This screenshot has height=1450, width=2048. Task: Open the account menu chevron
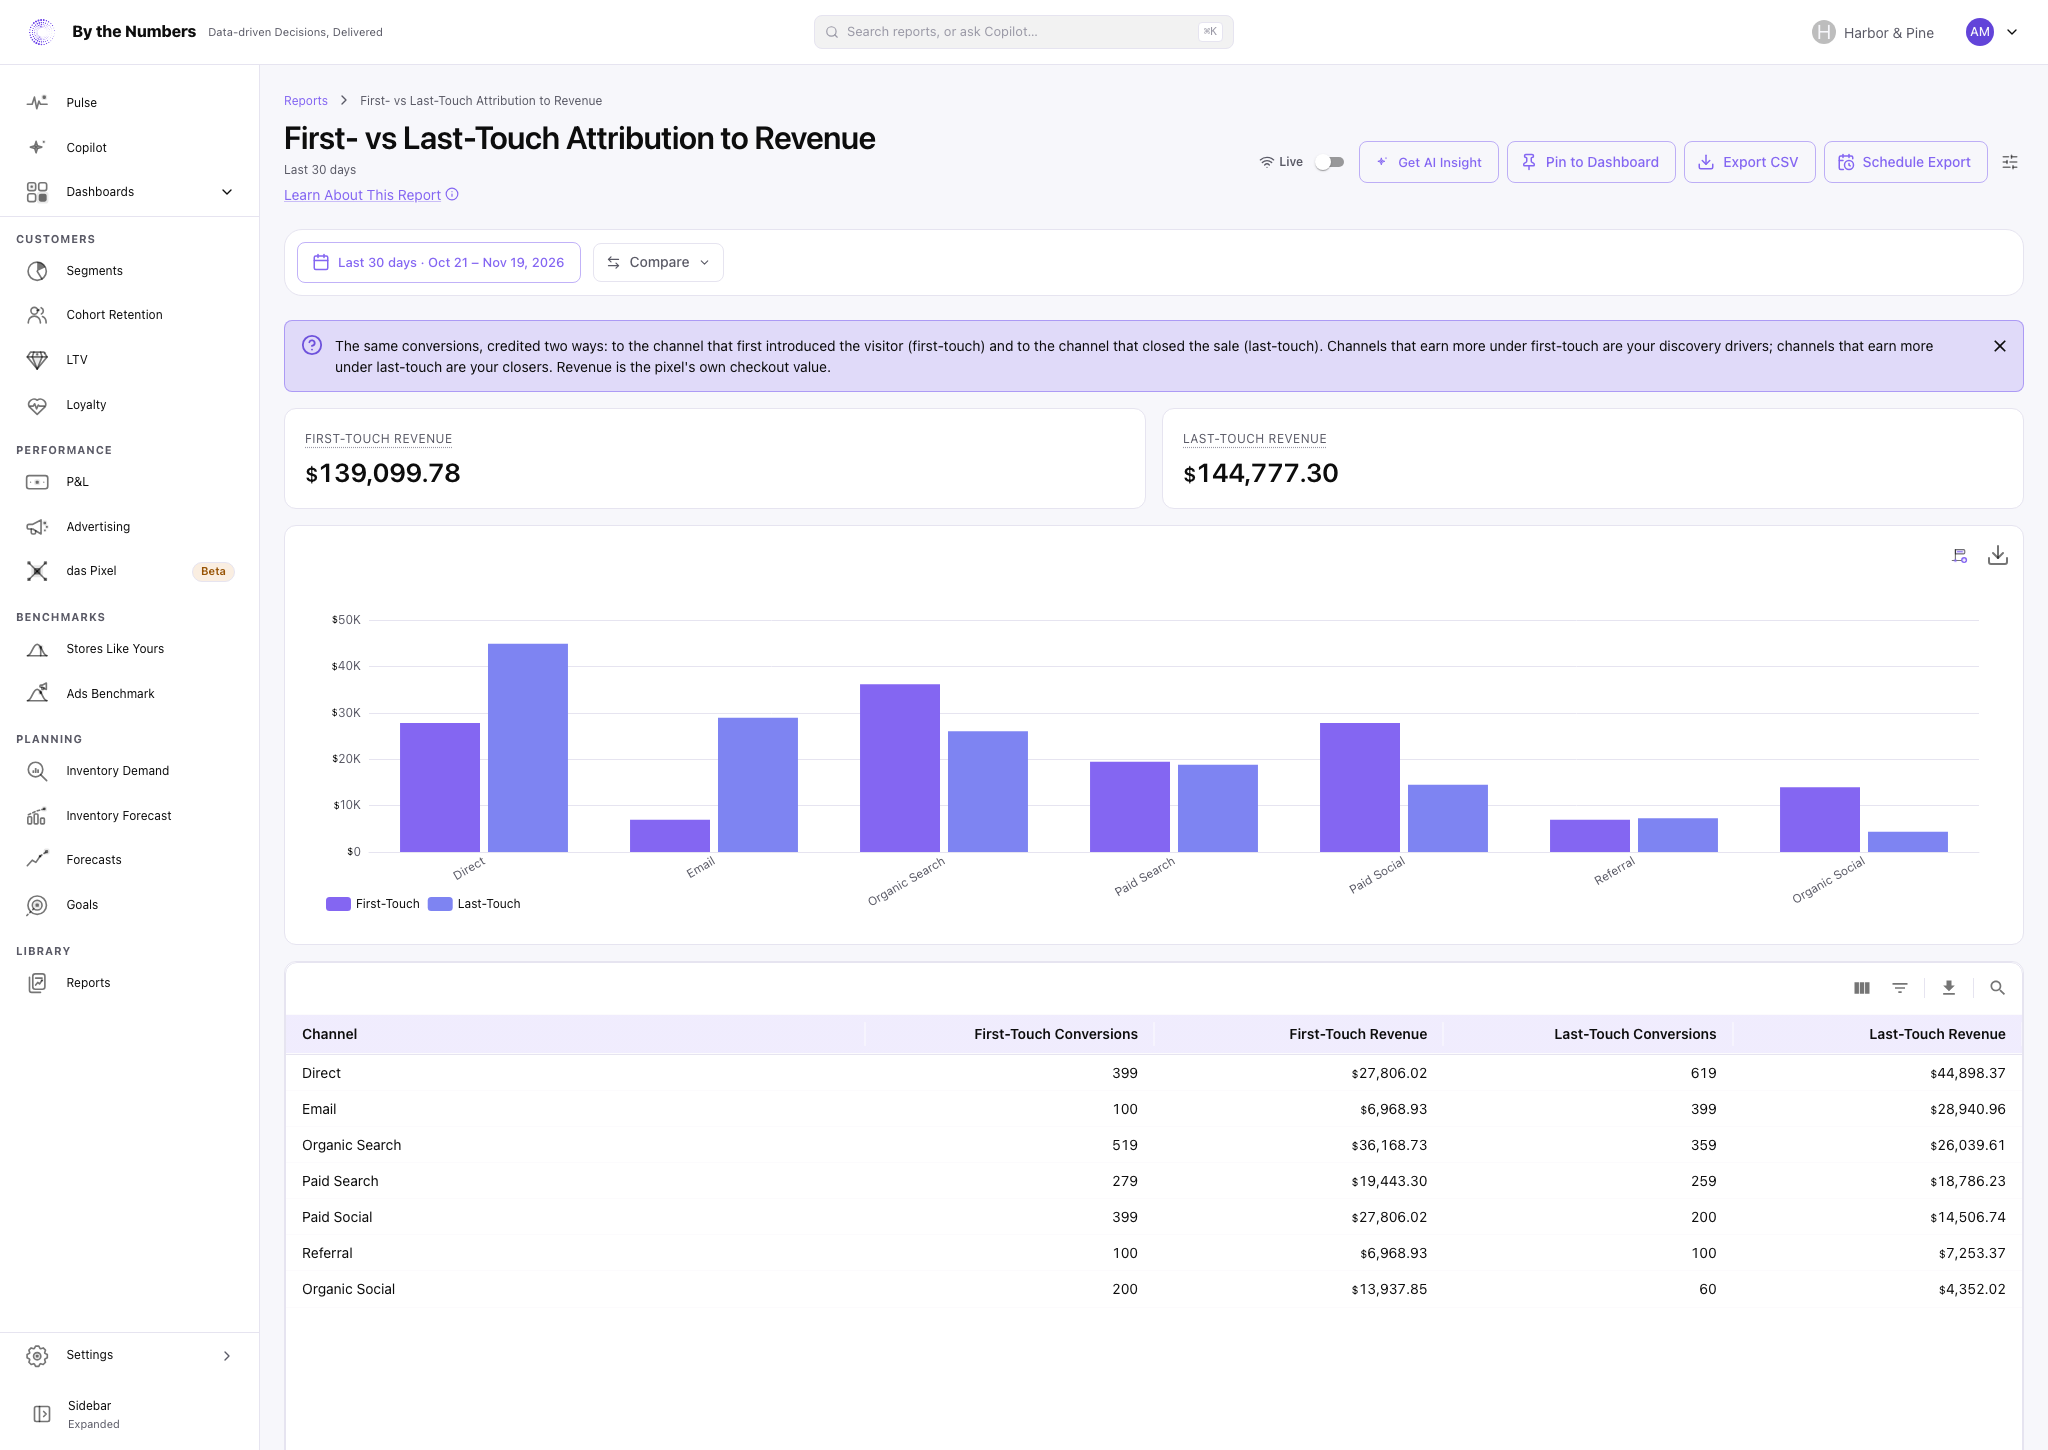(x=2012, y=32)
